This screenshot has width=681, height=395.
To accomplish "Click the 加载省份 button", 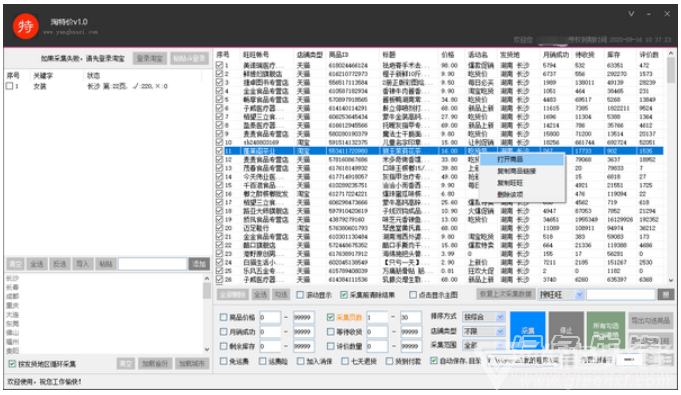I will [x=155, y=363].
